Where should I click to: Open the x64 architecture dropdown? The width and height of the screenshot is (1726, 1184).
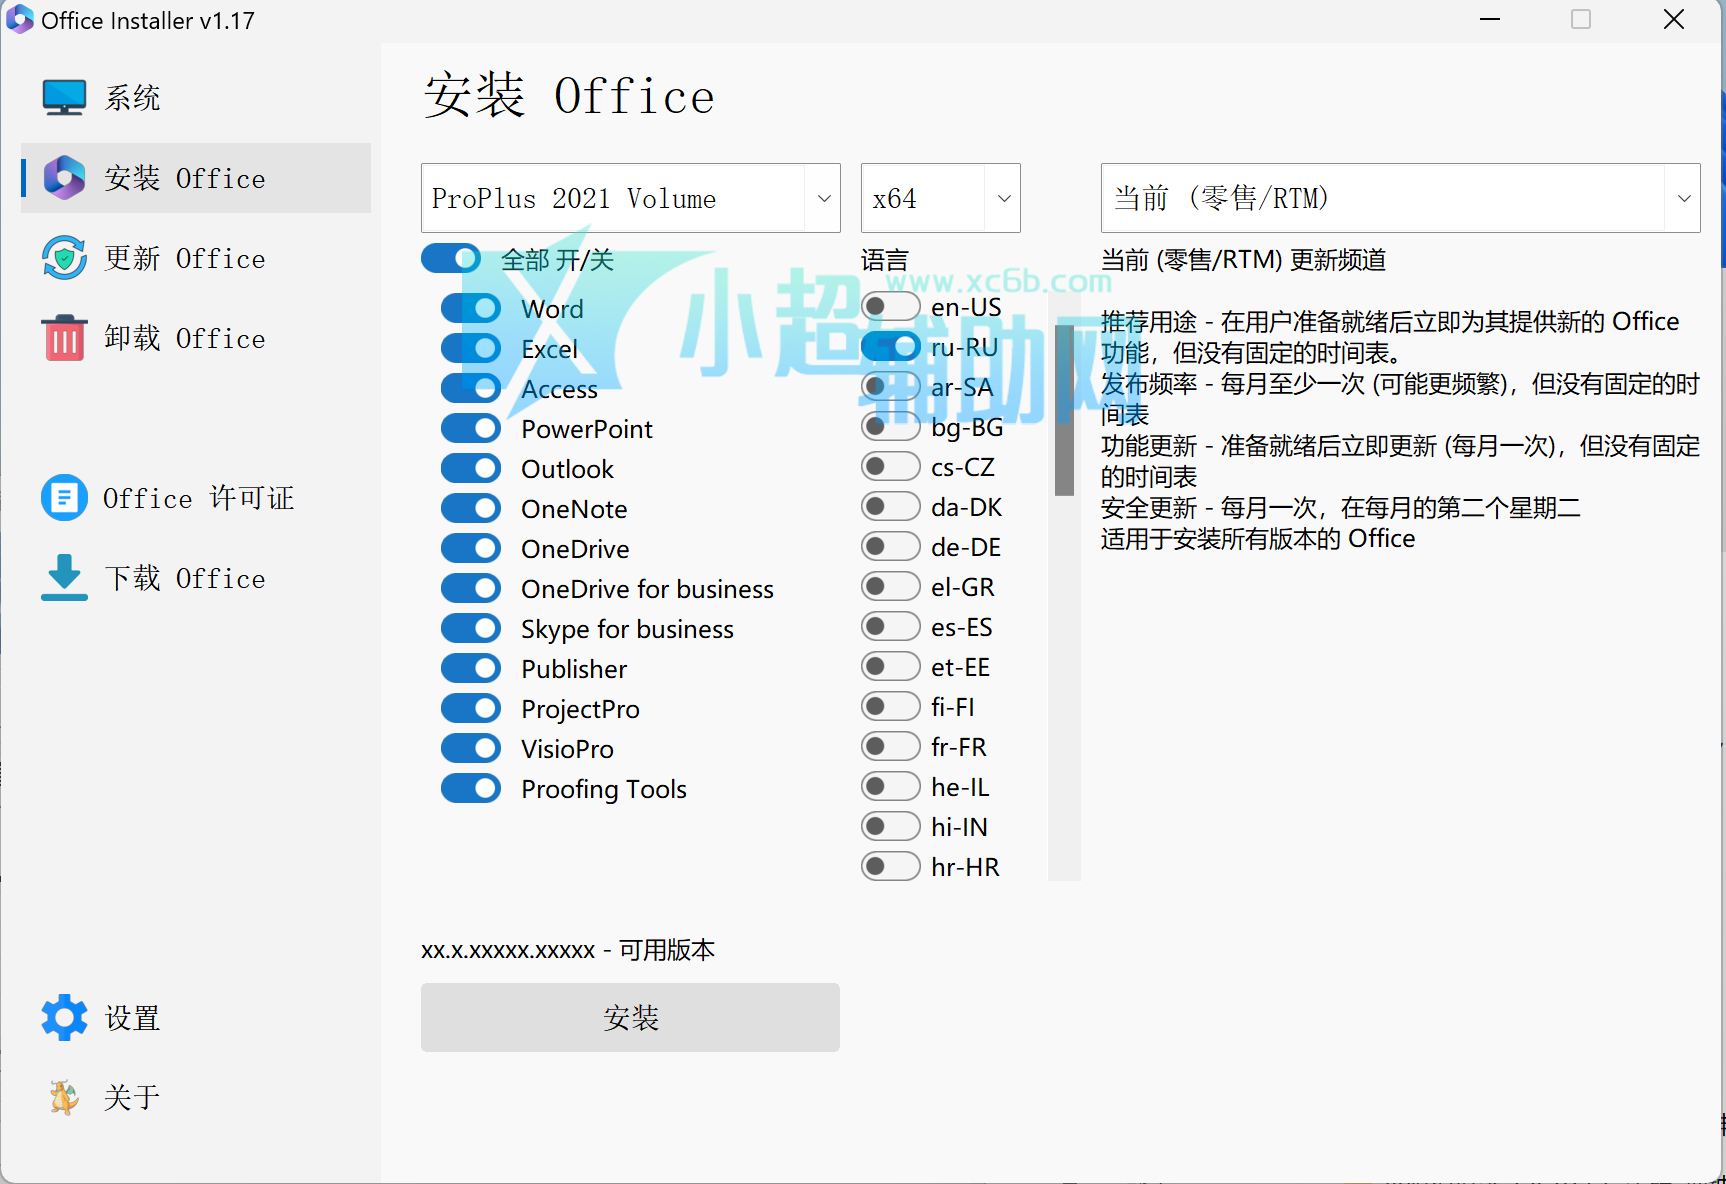941,198
